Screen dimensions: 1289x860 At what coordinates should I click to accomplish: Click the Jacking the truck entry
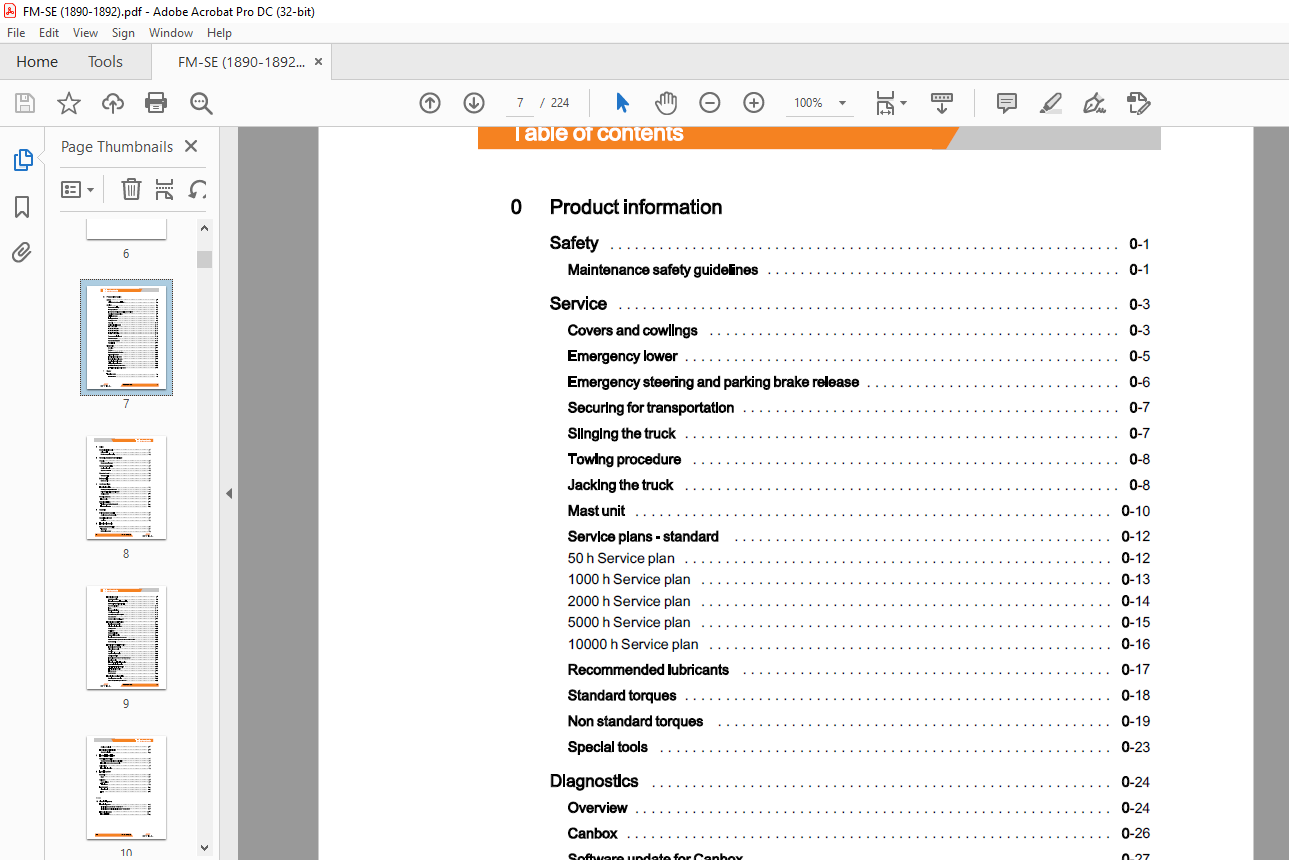coord(621,485)
